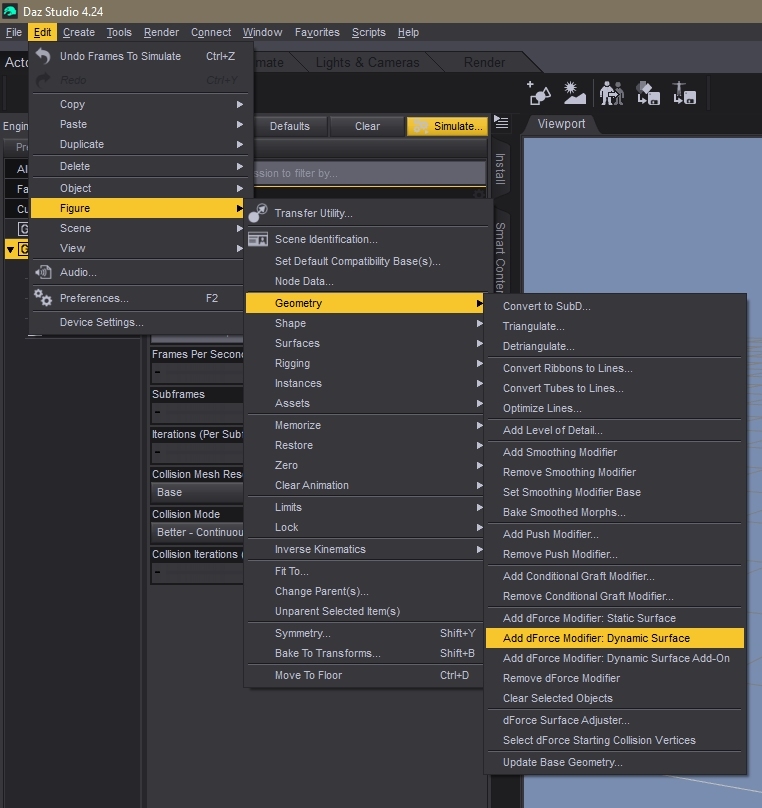Choose Convert to SubD...
This screenshot has width=762, height=808.
click(x=615, y=306)
